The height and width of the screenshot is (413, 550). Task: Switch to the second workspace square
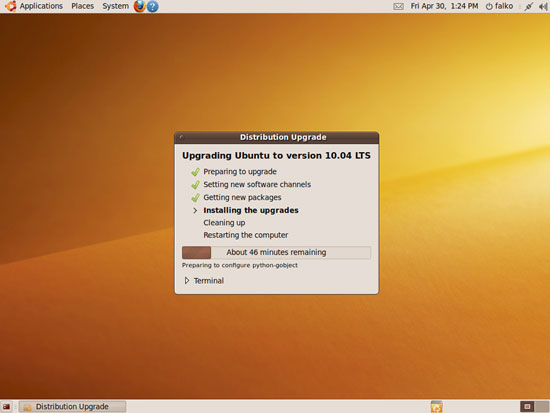(542, 406)
